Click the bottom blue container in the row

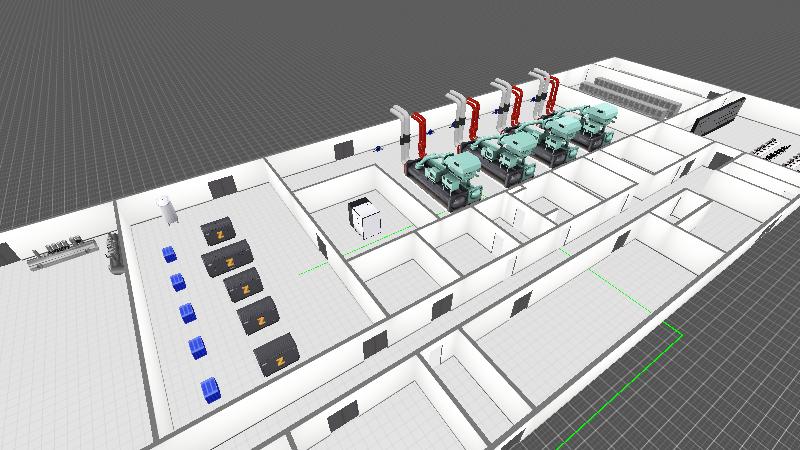coord(209,388)
